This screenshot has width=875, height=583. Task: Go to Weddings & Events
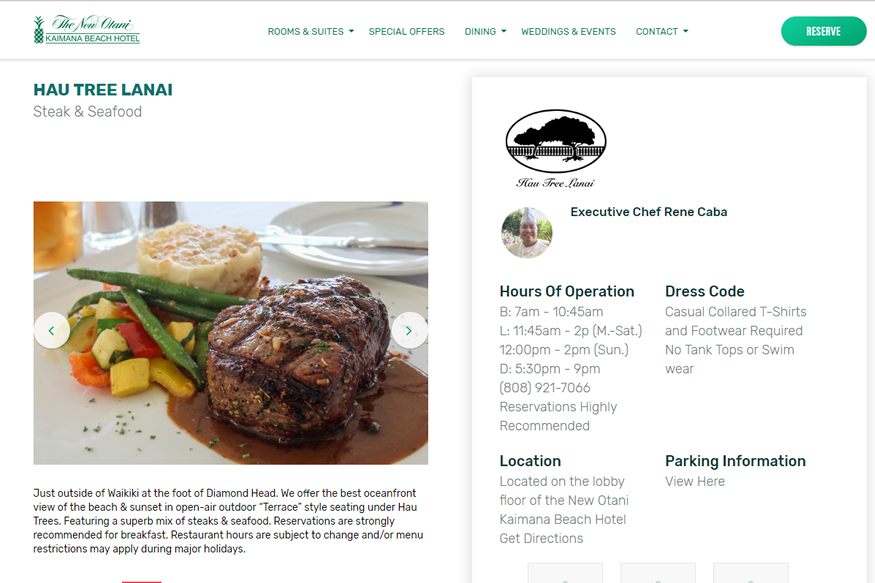(x=568, y=31)
